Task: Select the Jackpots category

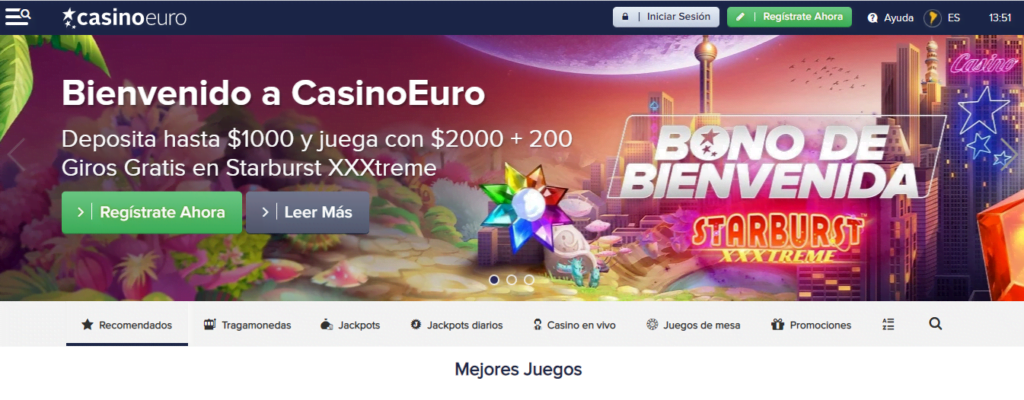Action: click(x=350, y=325)
